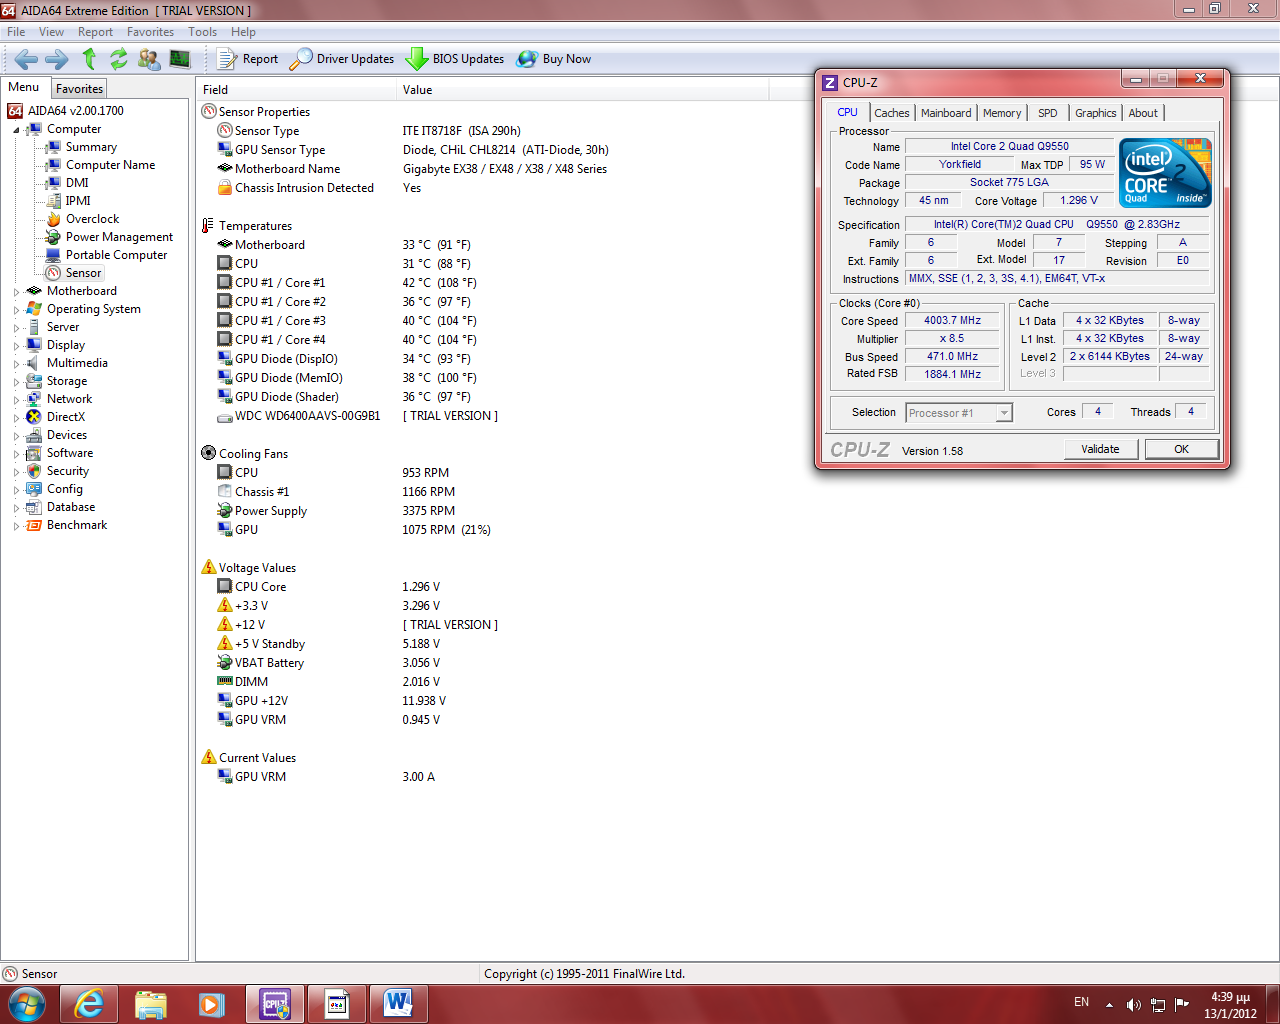
Task: Click the Refresh toolbar icon
Action: (x=119, y=59)
